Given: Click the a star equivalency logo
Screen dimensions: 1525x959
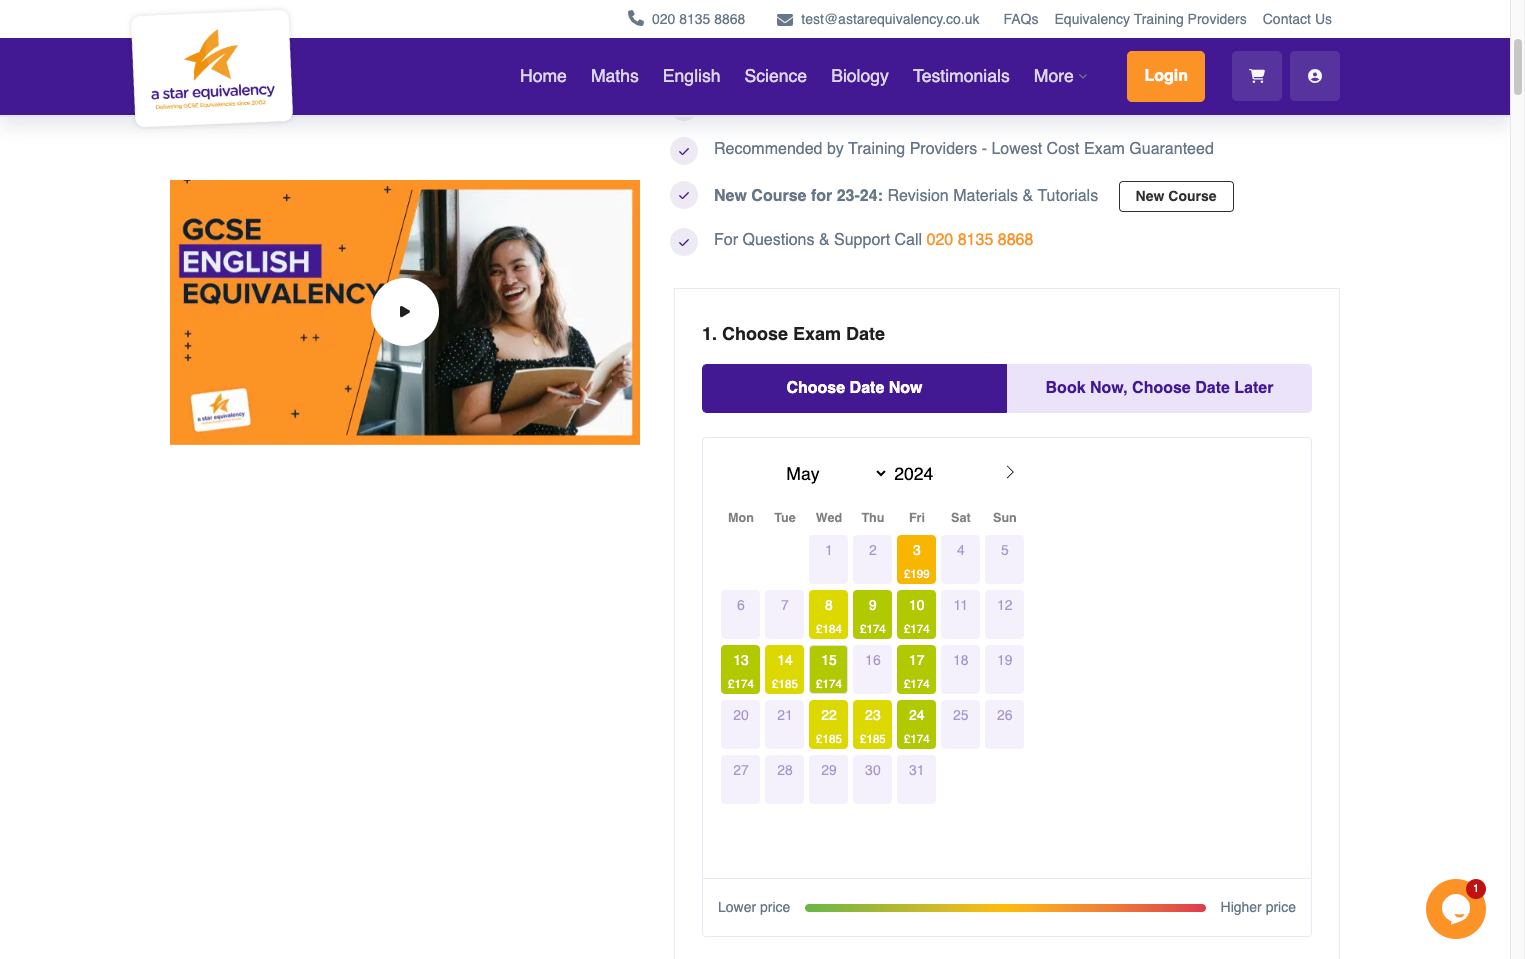Looking at the screenshot, I should [212, 69].
